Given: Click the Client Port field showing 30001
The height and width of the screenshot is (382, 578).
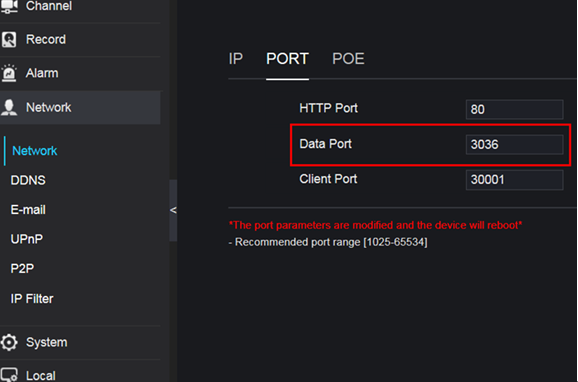Looking at the screenshot, I should point(515,180).
